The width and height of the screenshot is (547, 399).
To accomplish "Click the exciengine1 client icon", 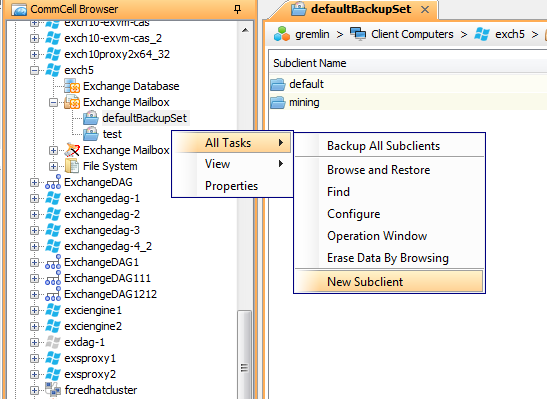I will tap(53, 310).
